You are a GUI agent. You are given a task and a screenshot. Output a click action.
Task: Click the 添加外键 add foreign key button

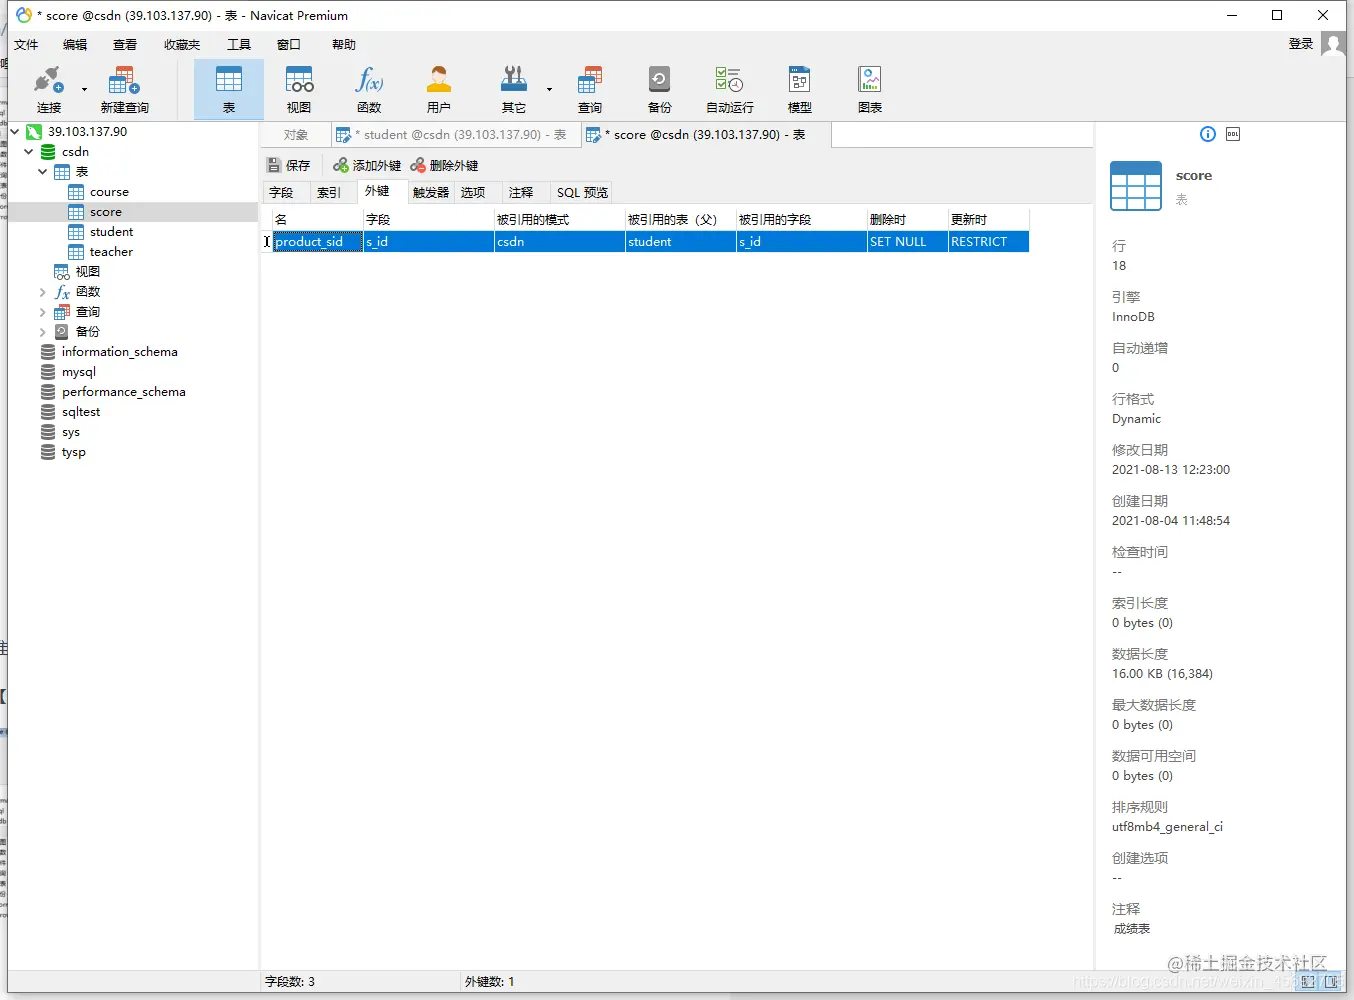click(367, 165)
